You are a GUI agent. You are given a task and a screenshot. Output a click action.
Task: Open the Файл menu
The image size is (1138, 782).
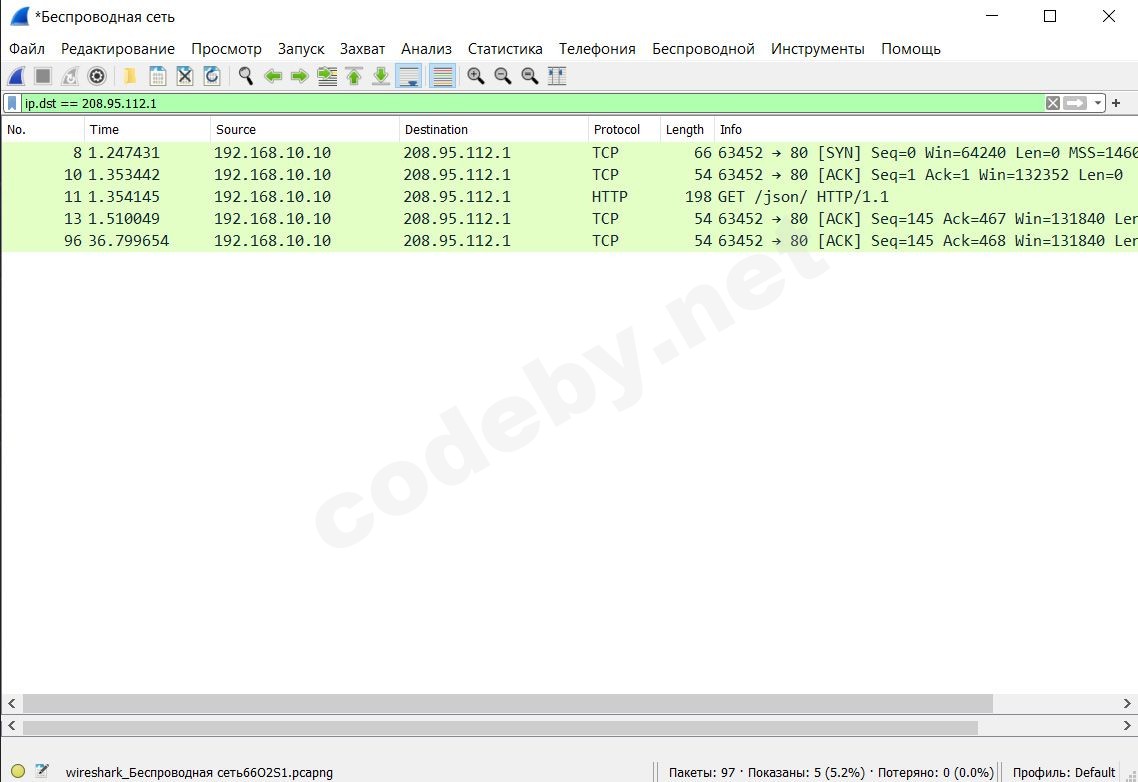(27, 49)
